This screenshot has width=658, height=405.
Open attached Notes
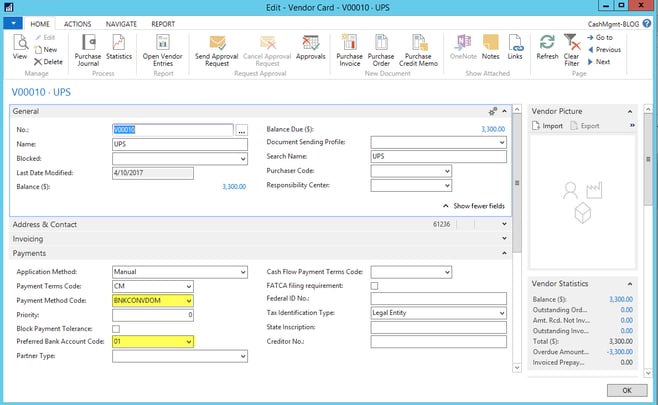click(491, 47)
